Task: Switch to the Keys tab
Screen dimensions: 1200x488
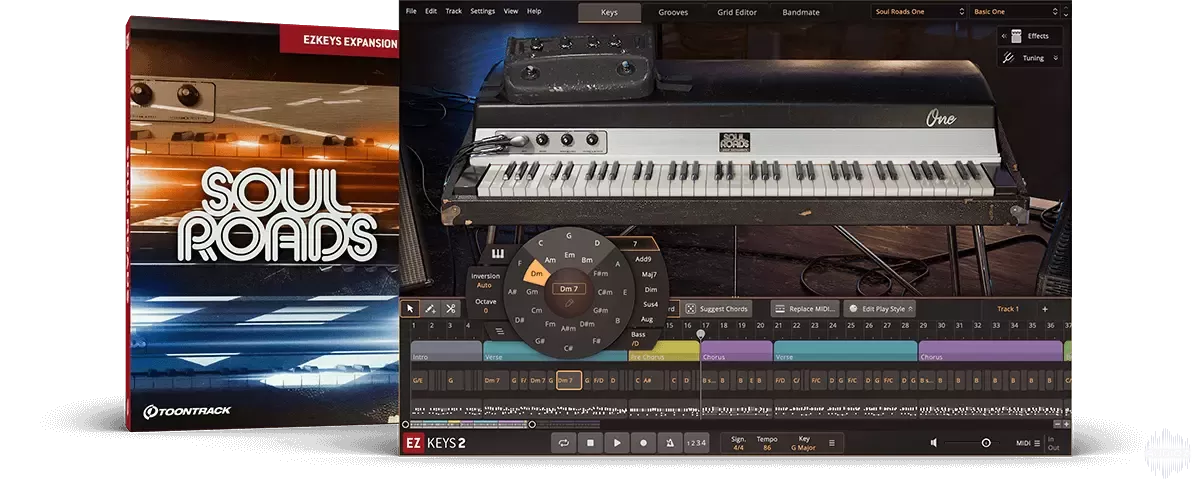Action: tap(608, 12)
